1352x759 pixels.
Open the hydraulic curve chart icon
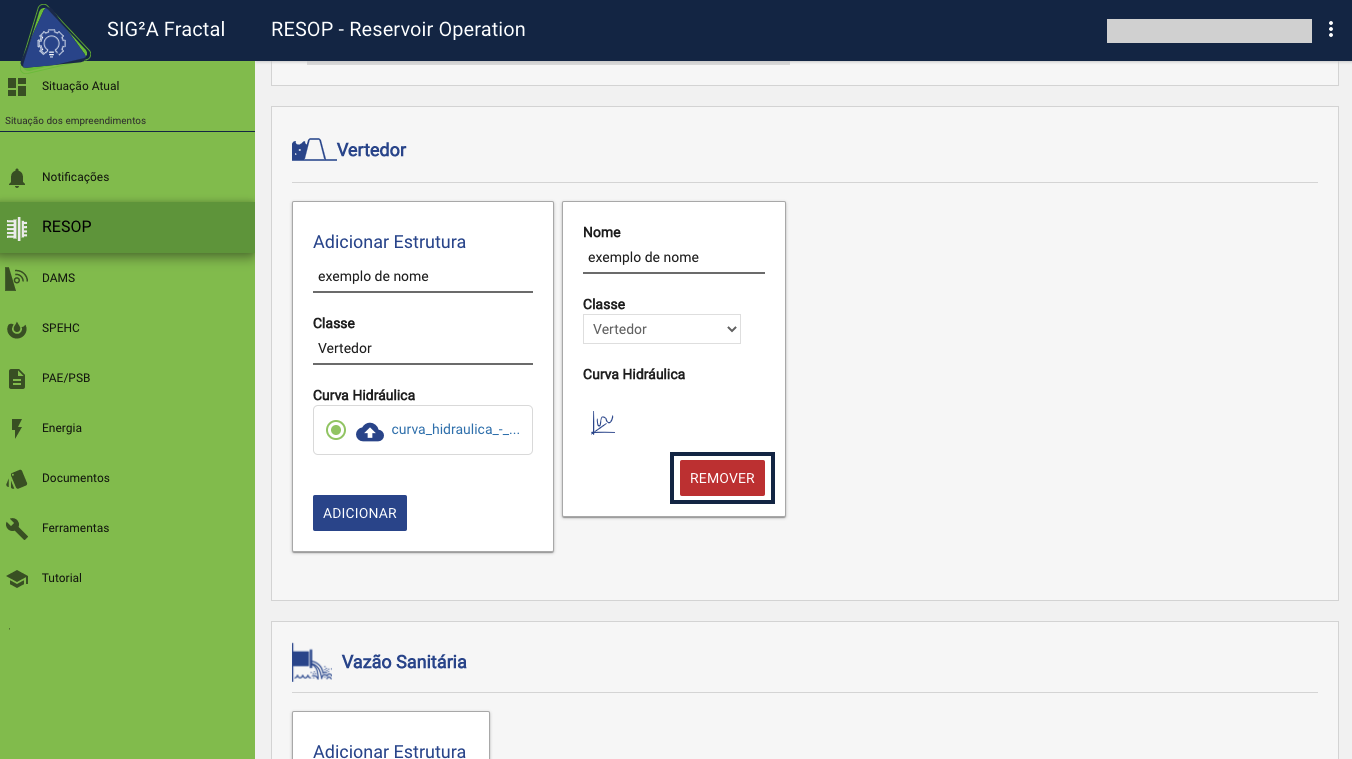[x=602, y=424]
